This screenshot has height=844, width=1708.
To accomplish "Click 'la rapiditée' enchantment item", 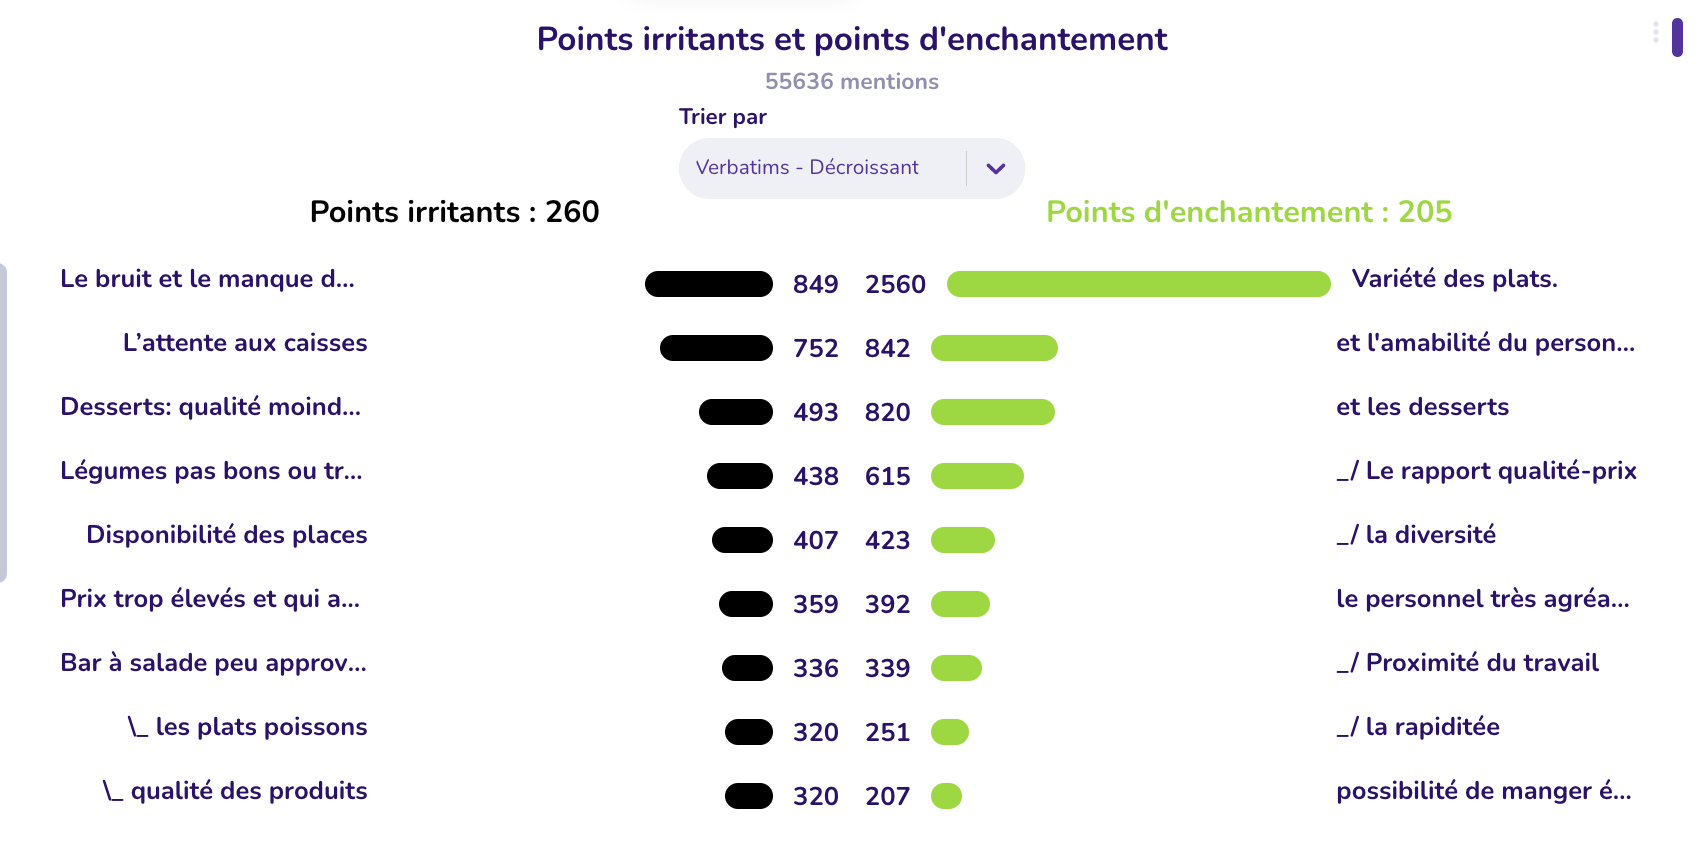I will (x=1418, y=727).
